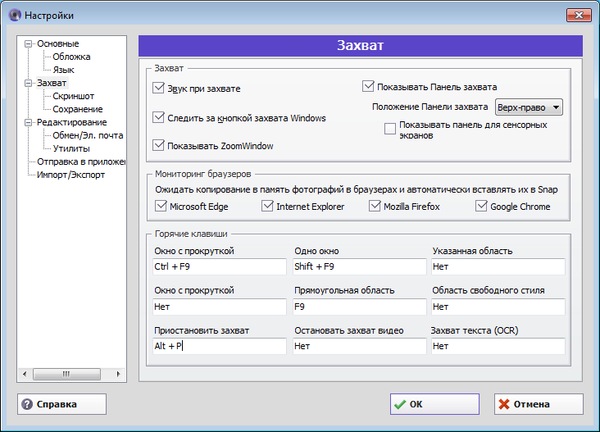
Task: Select Язык in the settings tree
Action: (64, 70)
